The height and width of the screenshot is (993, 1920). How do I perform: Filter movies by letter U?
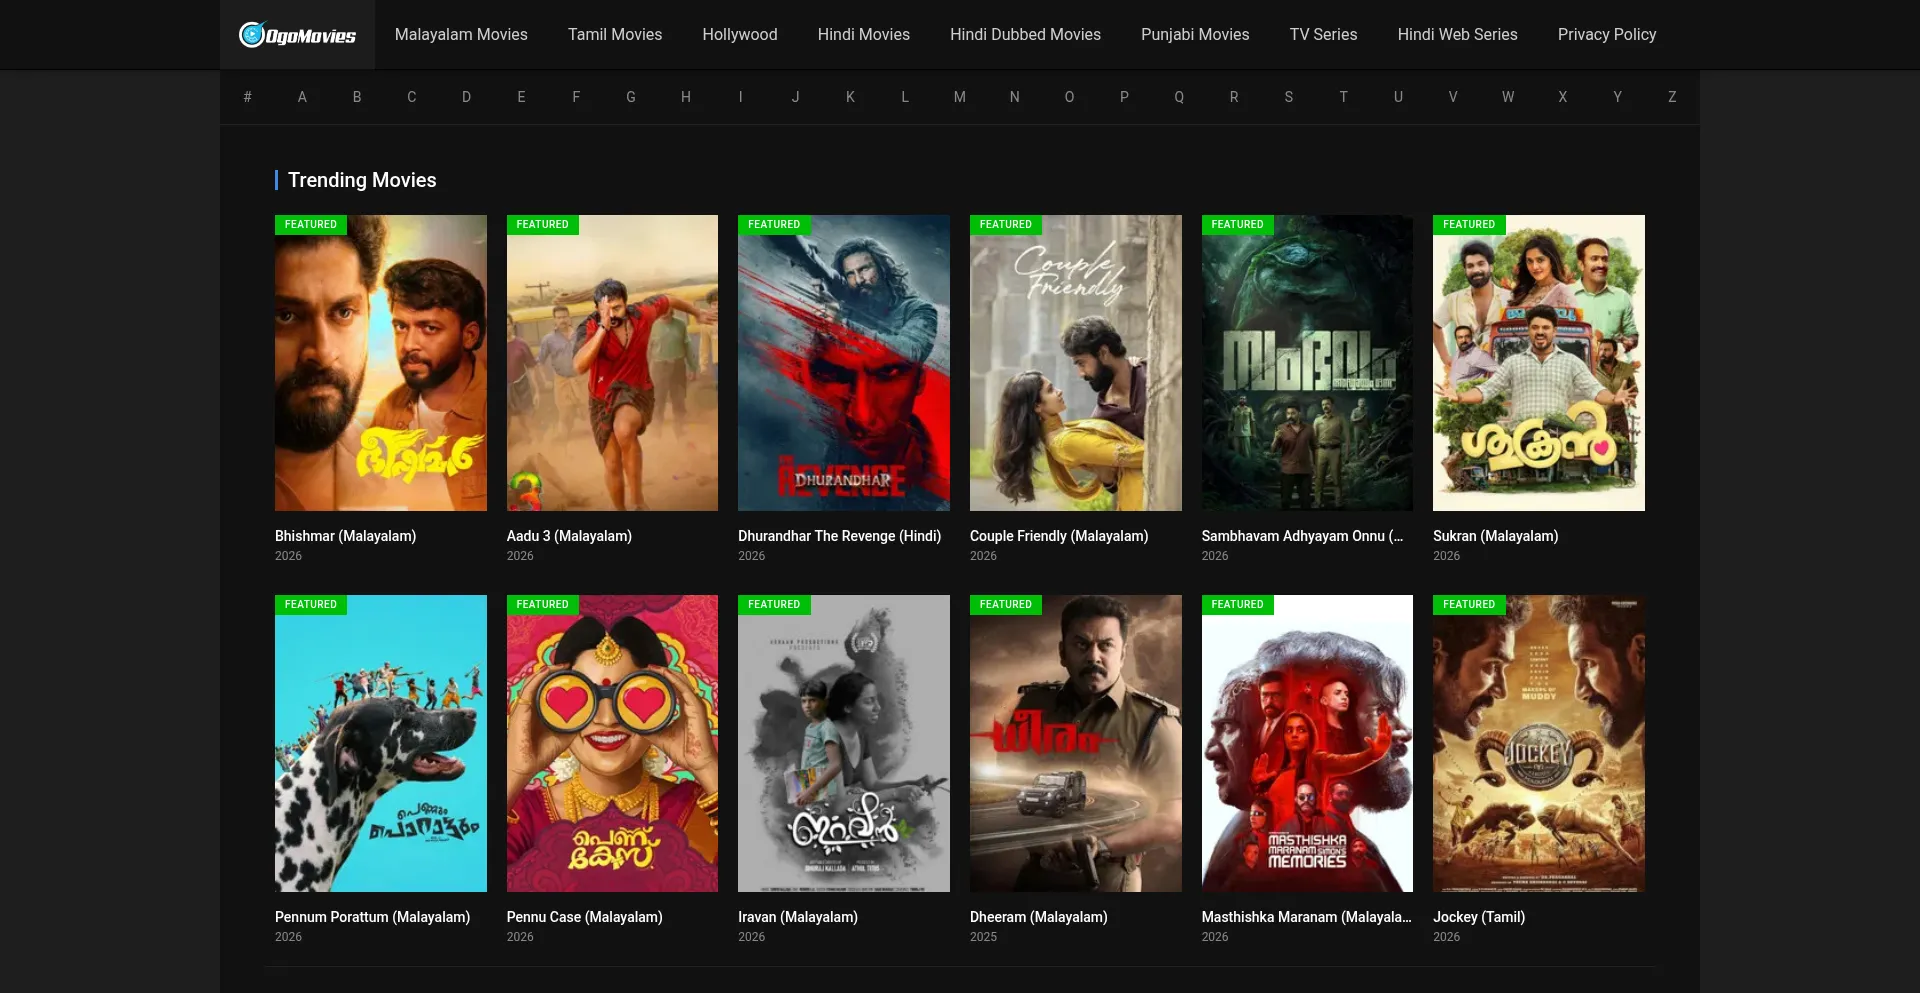[1398, 97]
